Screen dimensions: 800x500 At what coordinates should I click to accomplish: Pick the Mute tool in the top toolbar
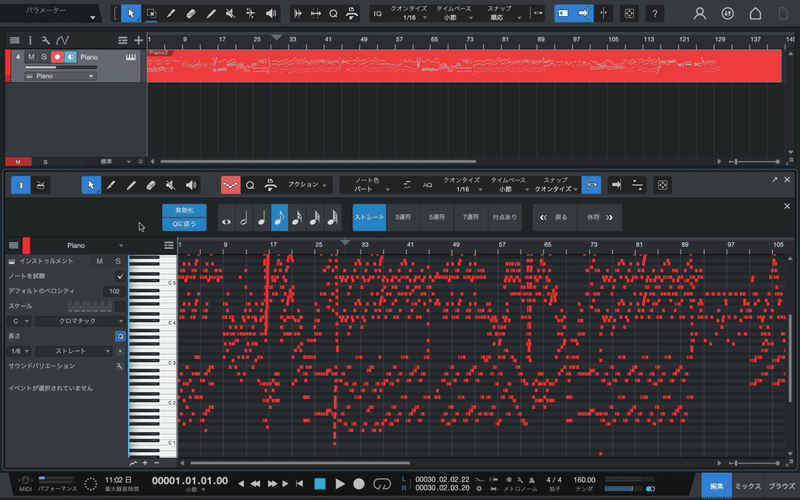[x=231, y=14]
